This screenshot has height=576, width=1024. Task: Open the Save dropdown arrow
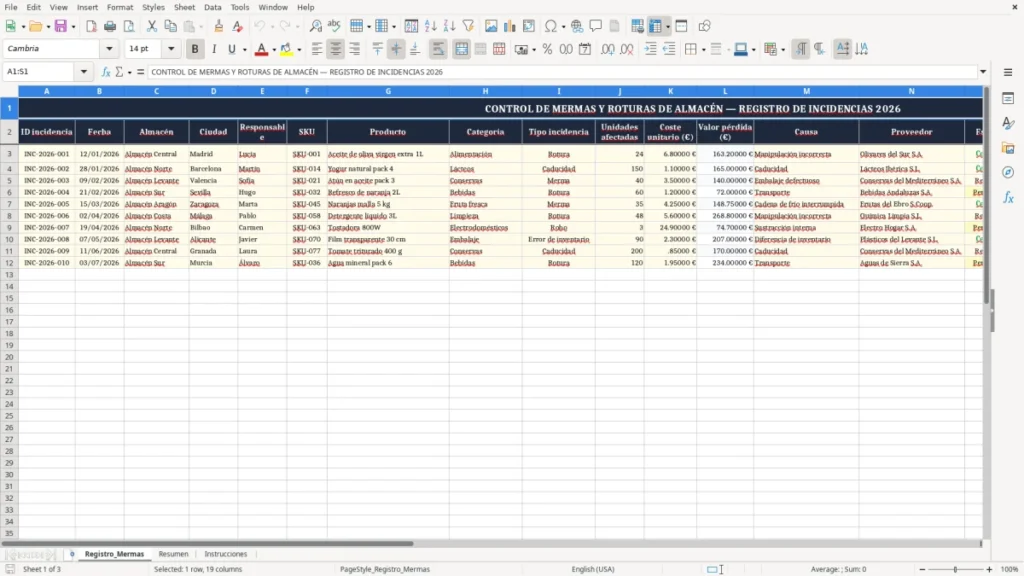click(73, 27)
